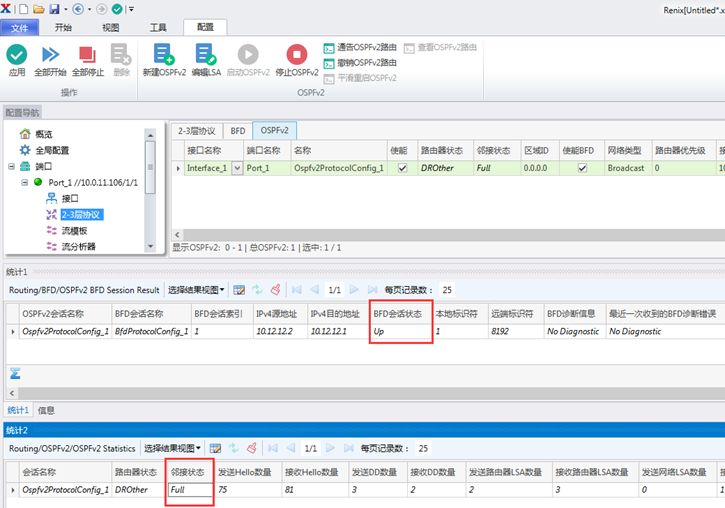725x508 pixels.
Task: Select 概览 in navigation tree
Action: coord(43,134)
